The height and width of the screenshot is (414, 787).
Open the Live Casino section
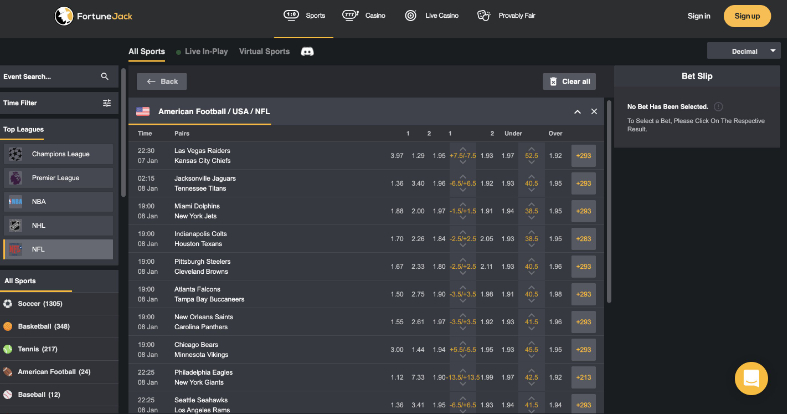coord(432,16)
